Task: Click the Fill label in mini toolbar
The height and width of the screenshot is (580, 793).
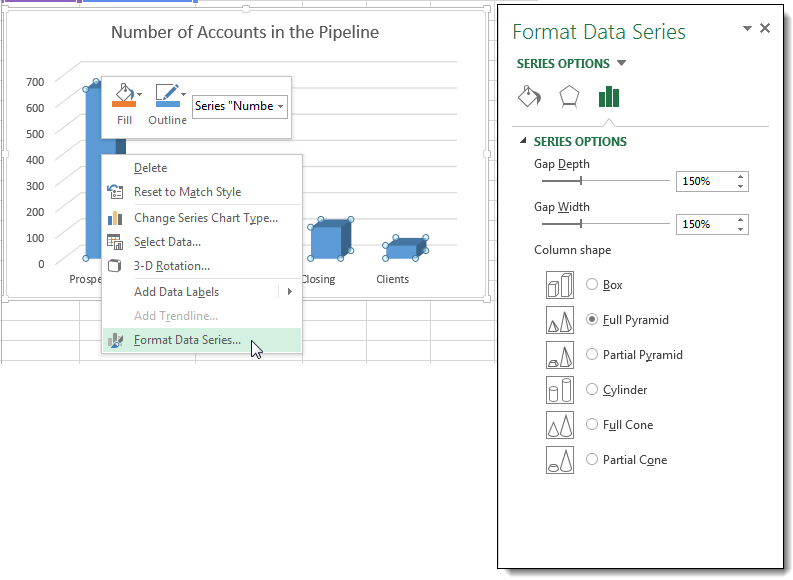Action: tap(124, 120)
